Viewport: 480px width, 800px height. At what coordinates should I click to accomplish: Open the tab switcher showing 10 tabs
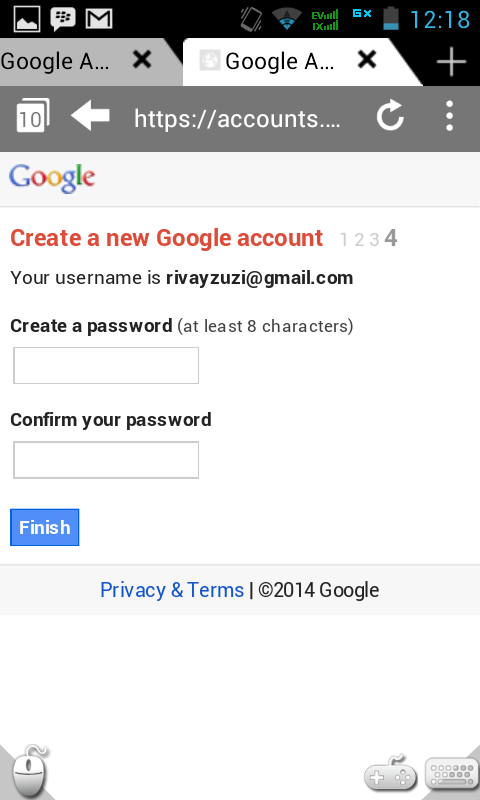33,117
